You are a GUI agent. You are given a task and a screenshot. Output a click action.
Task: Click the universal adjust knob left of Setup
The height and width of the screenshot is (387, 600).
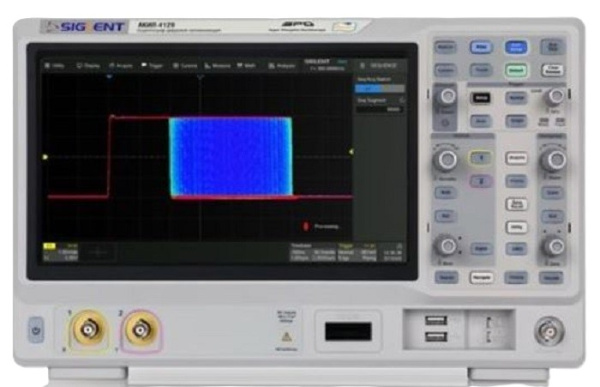pos(447,96)
